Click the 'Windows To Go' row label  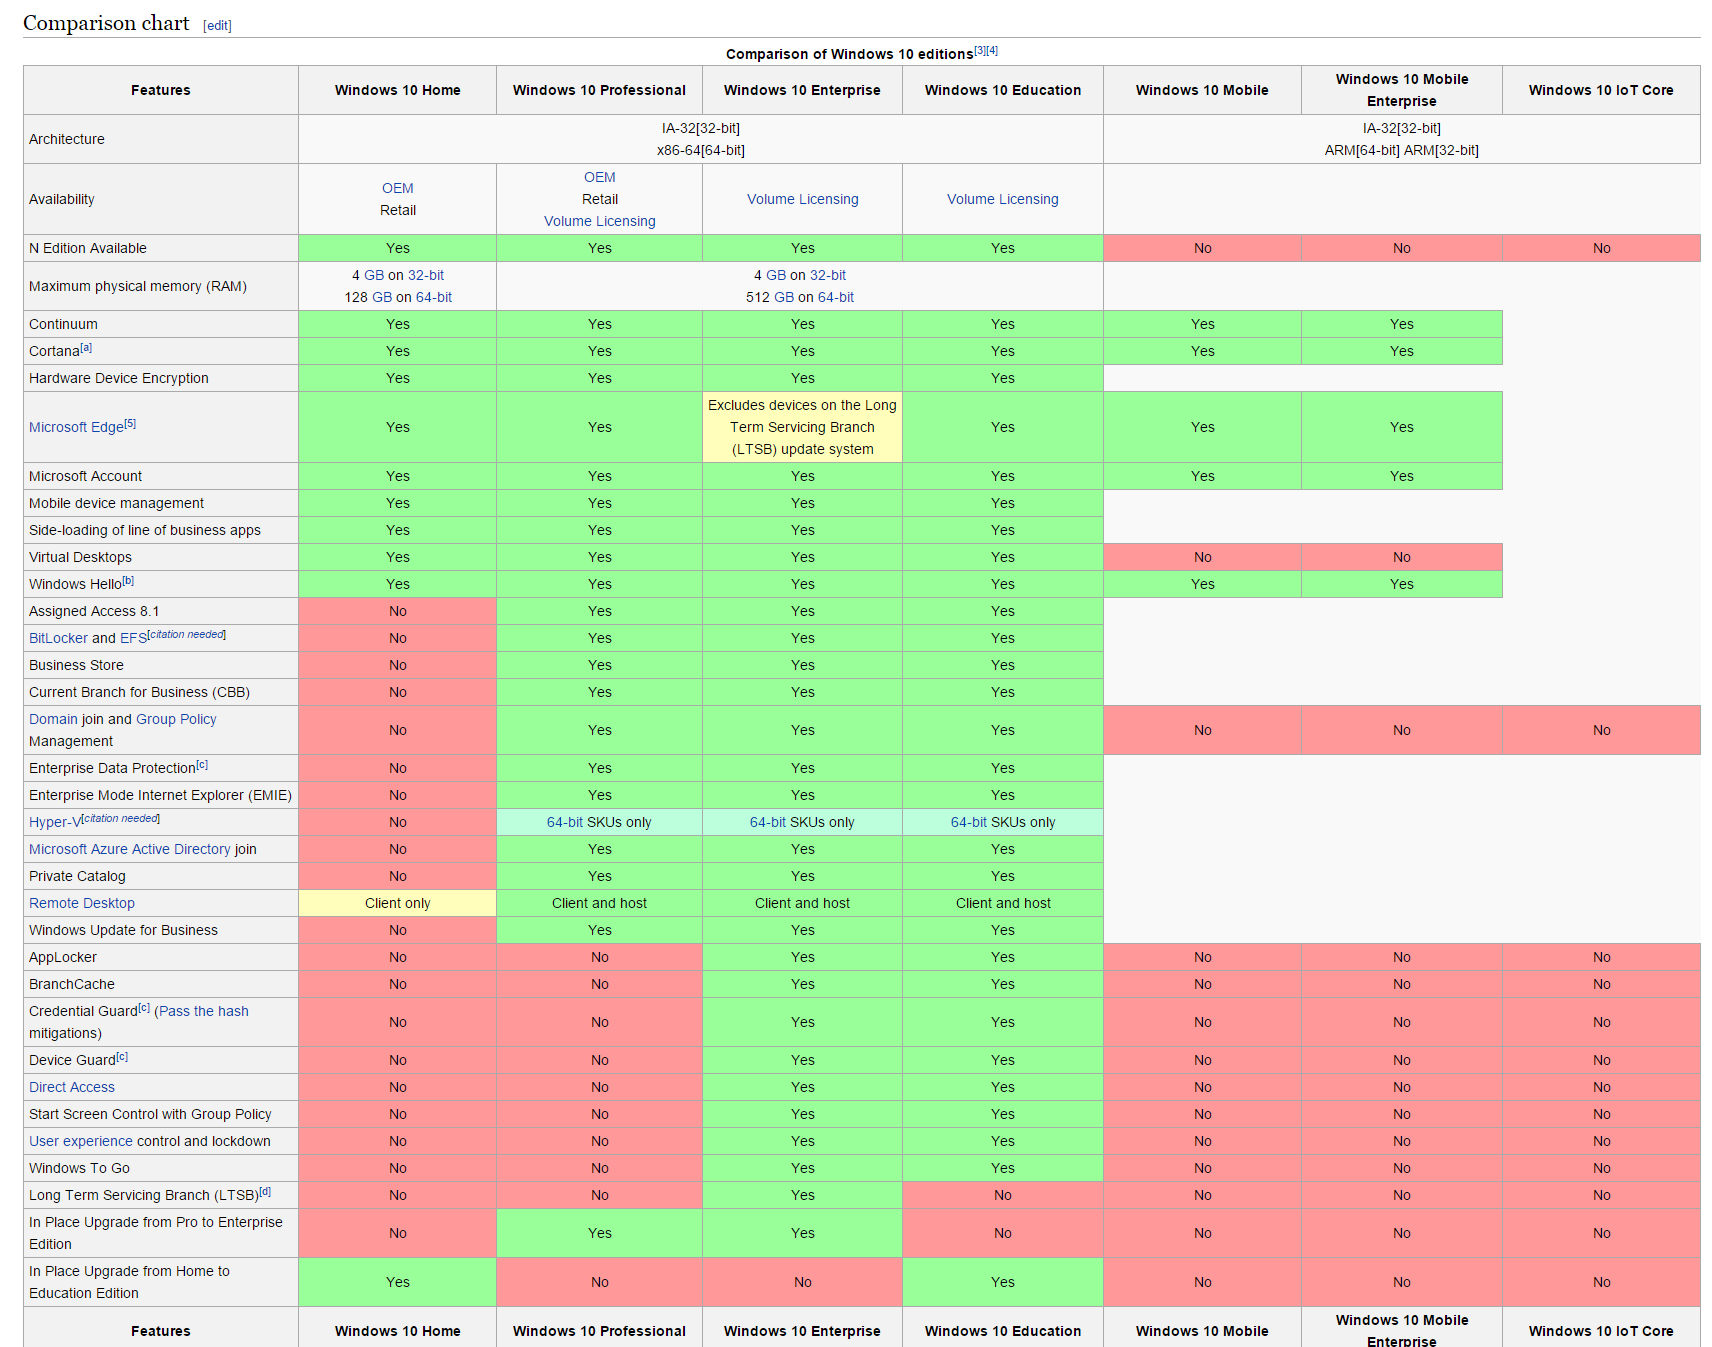pos(79,1168)
